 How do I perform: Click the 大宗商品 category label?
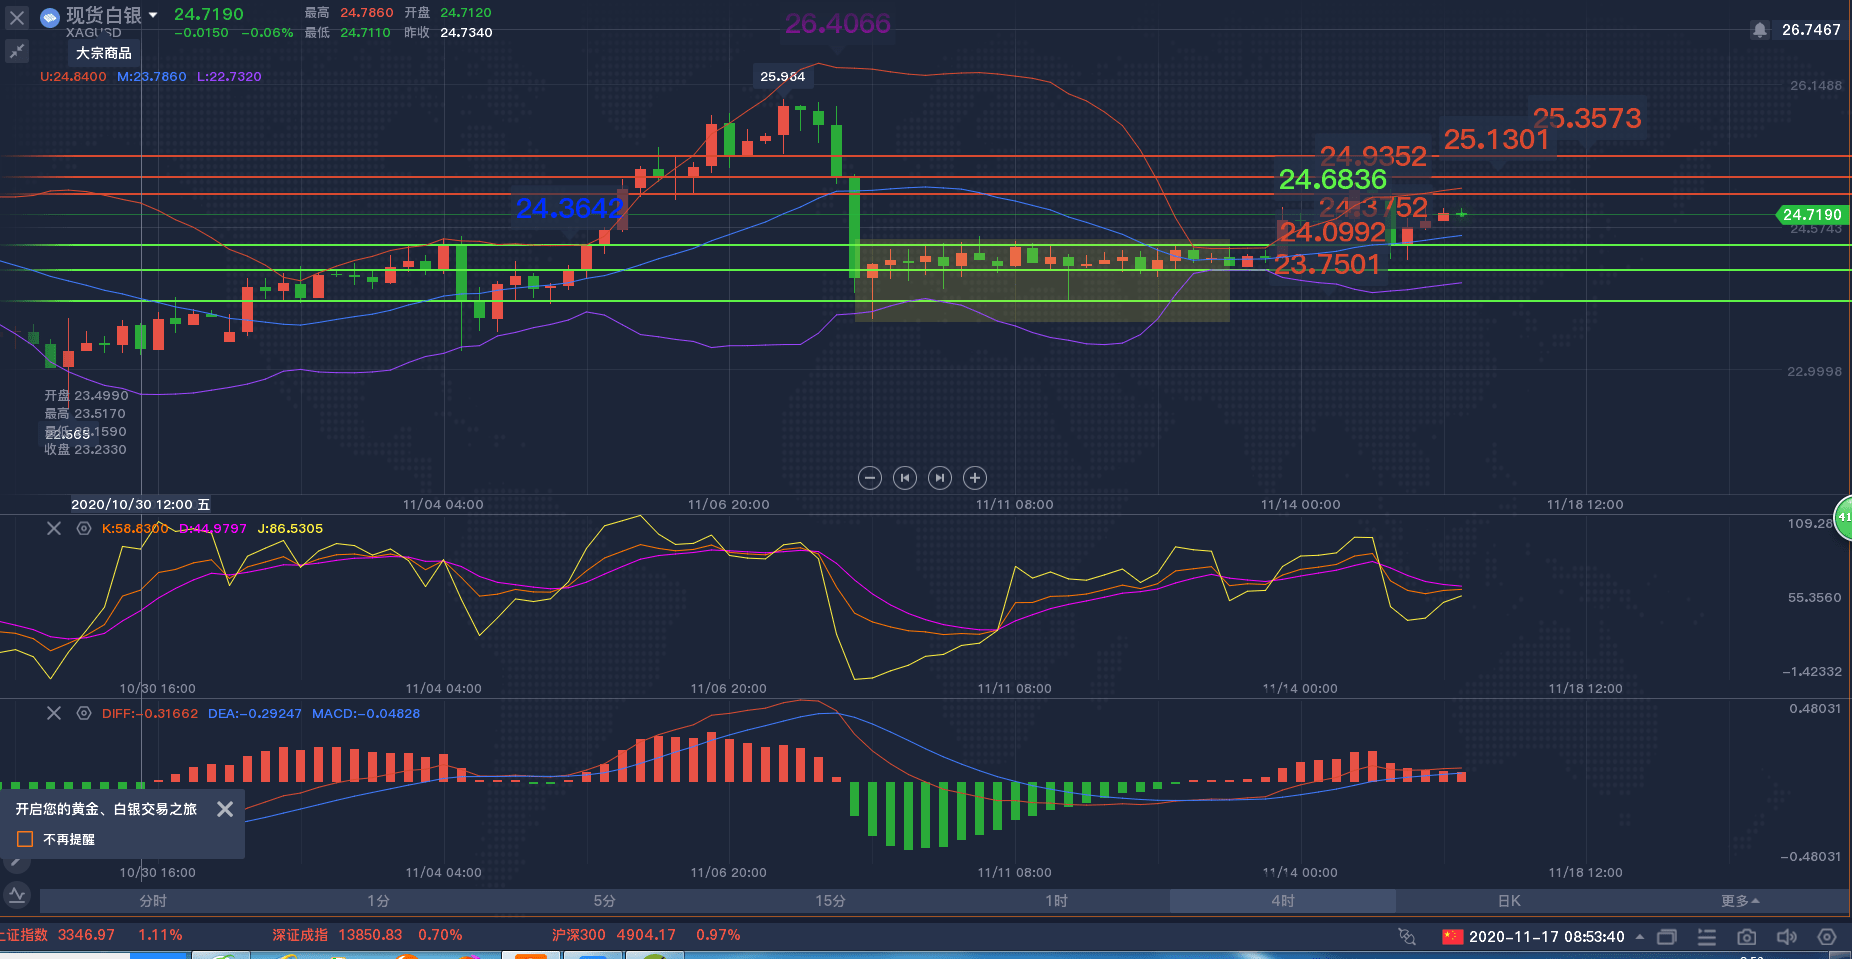point(104,53)
